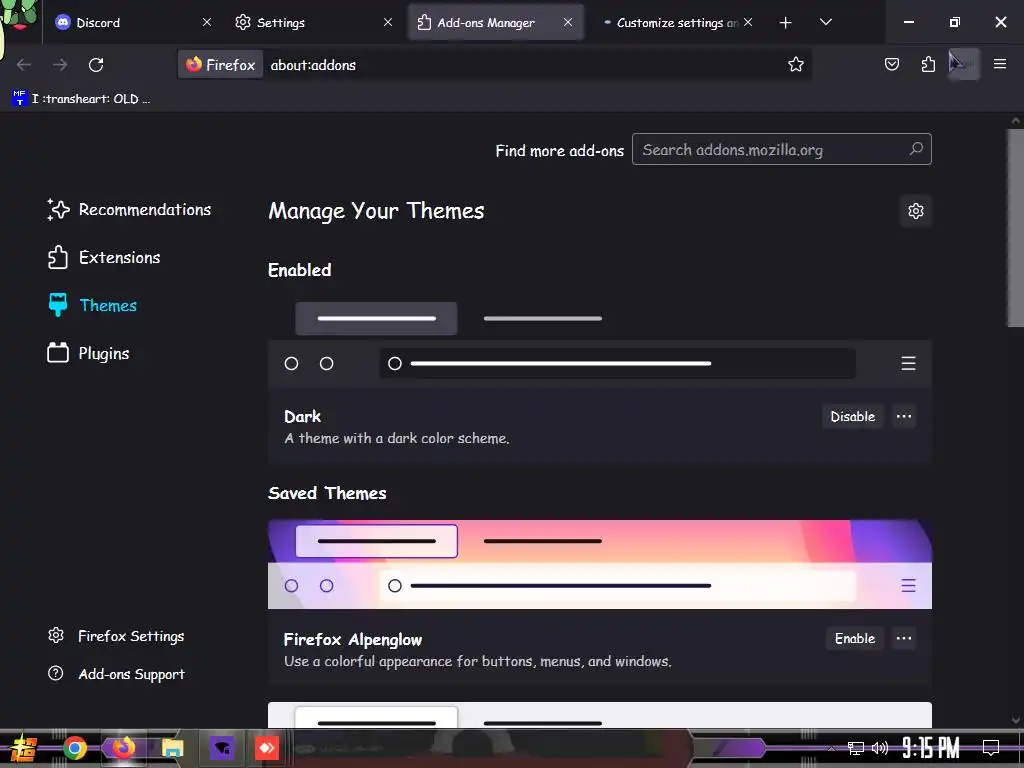
Task: Close the Add-ons Manager tab
Action: click(568, 22)
